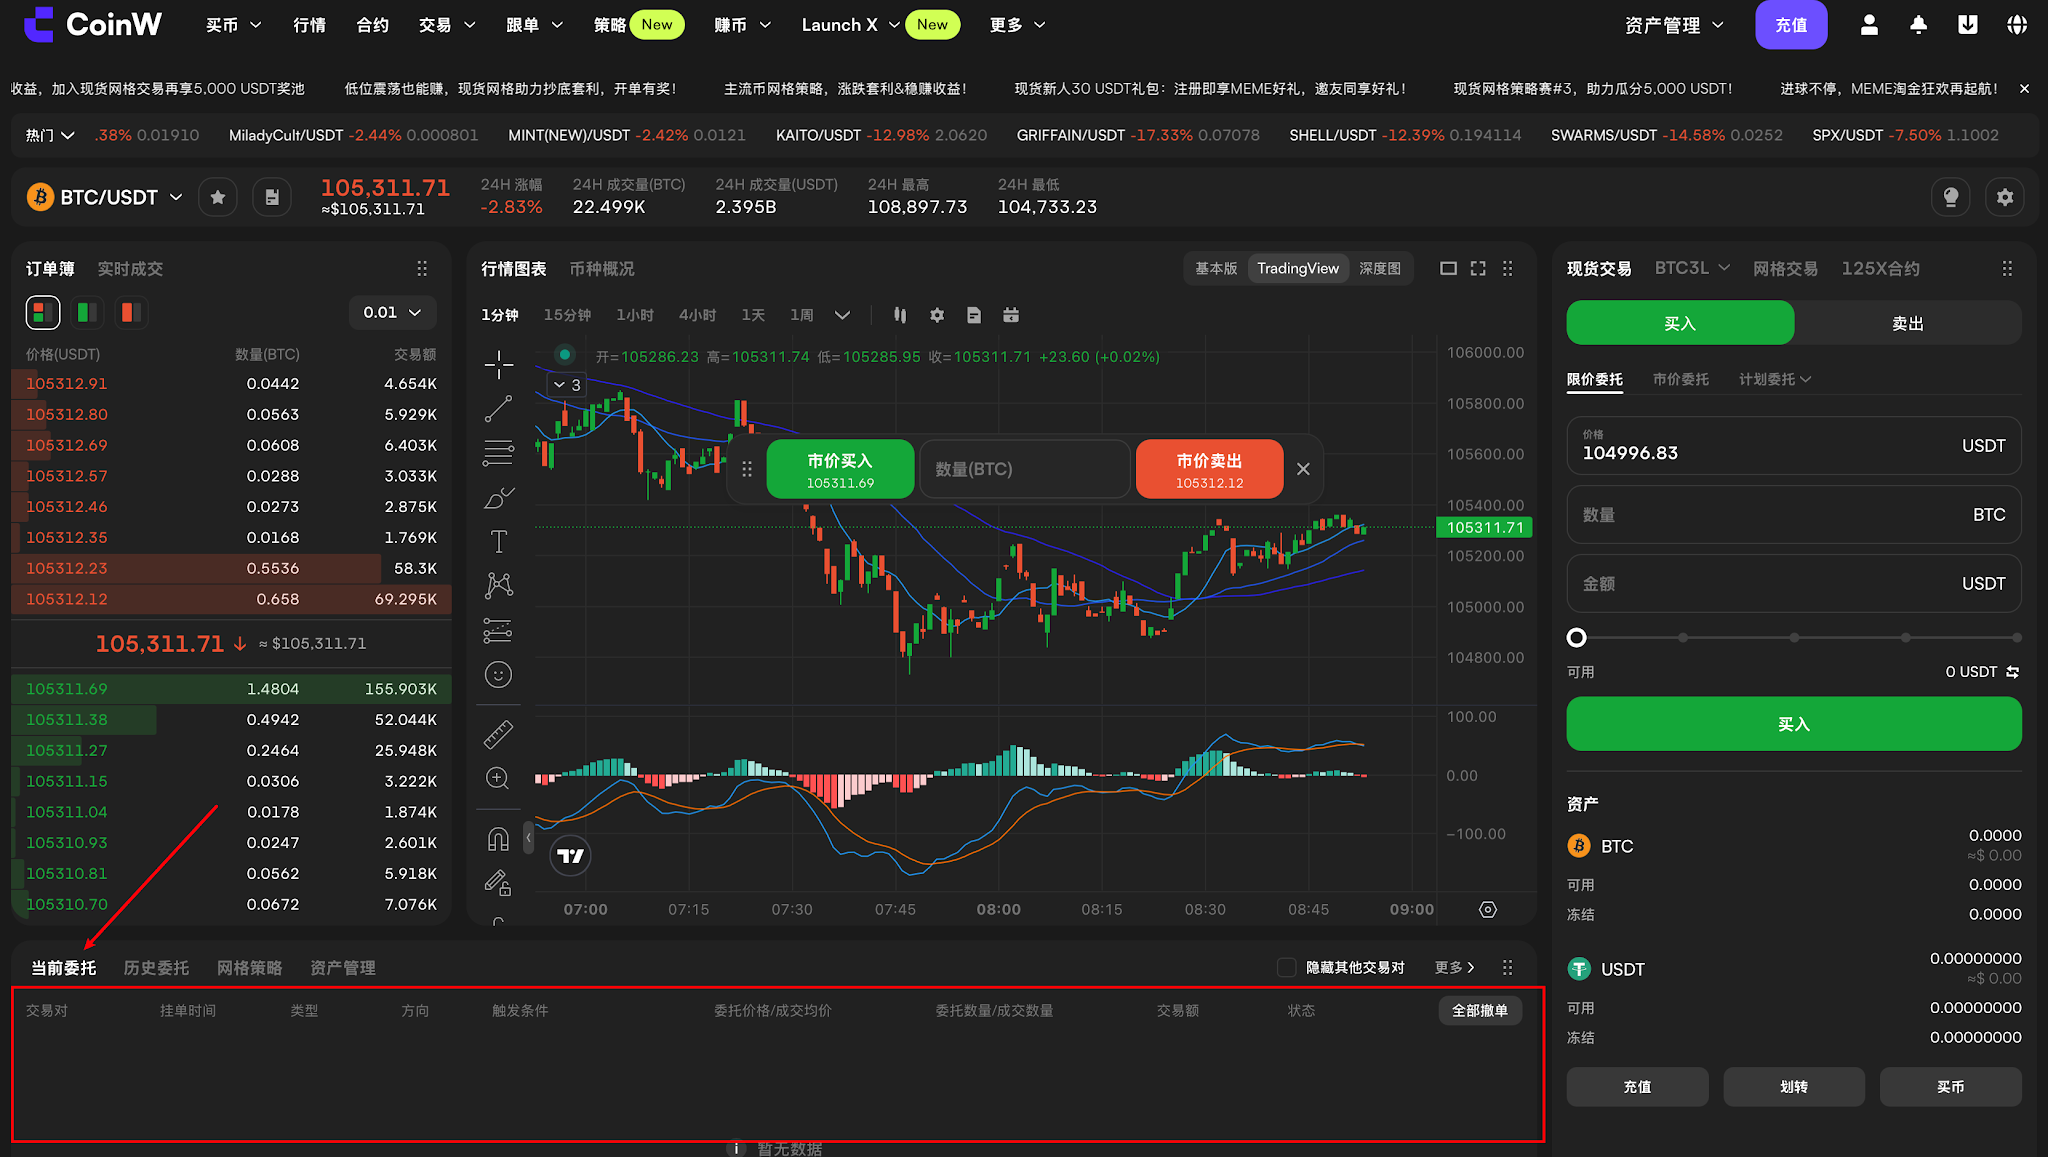Select the ruler measure tool
This screenshot has width=2048, height=1157.
pos(498,735)
